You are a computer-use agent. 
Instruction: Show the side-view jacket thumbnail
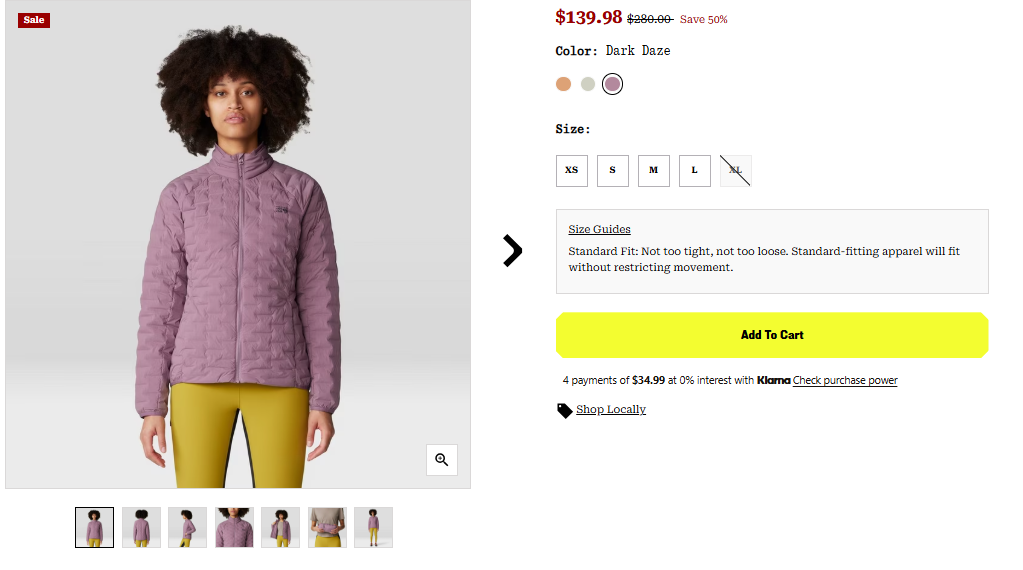[x=188, y=527]
